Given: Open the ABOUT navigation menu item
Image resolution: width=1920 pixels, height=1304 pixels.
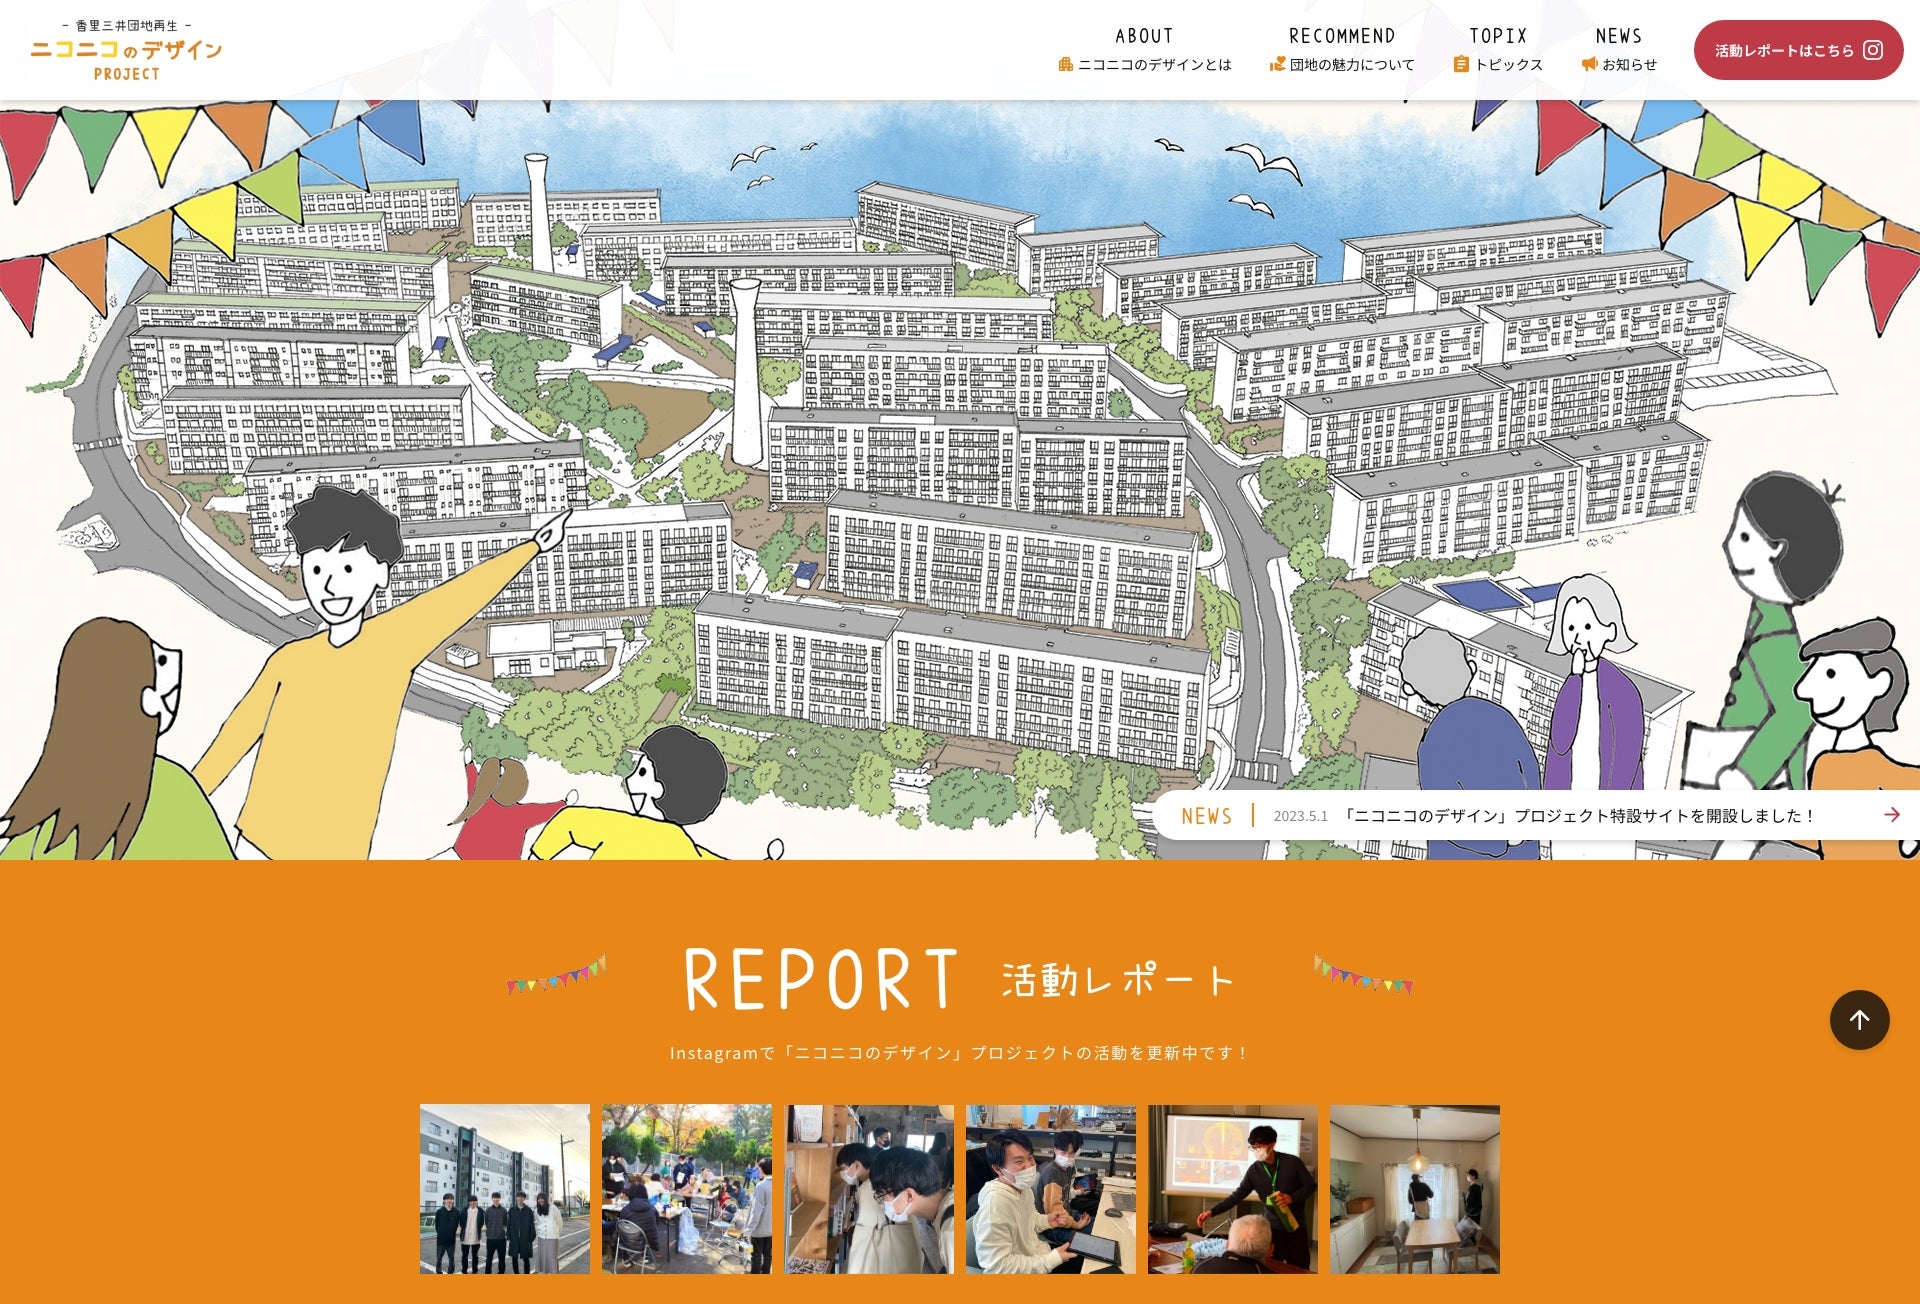Looking at the screenshot, I should [x=1143, y=36].
